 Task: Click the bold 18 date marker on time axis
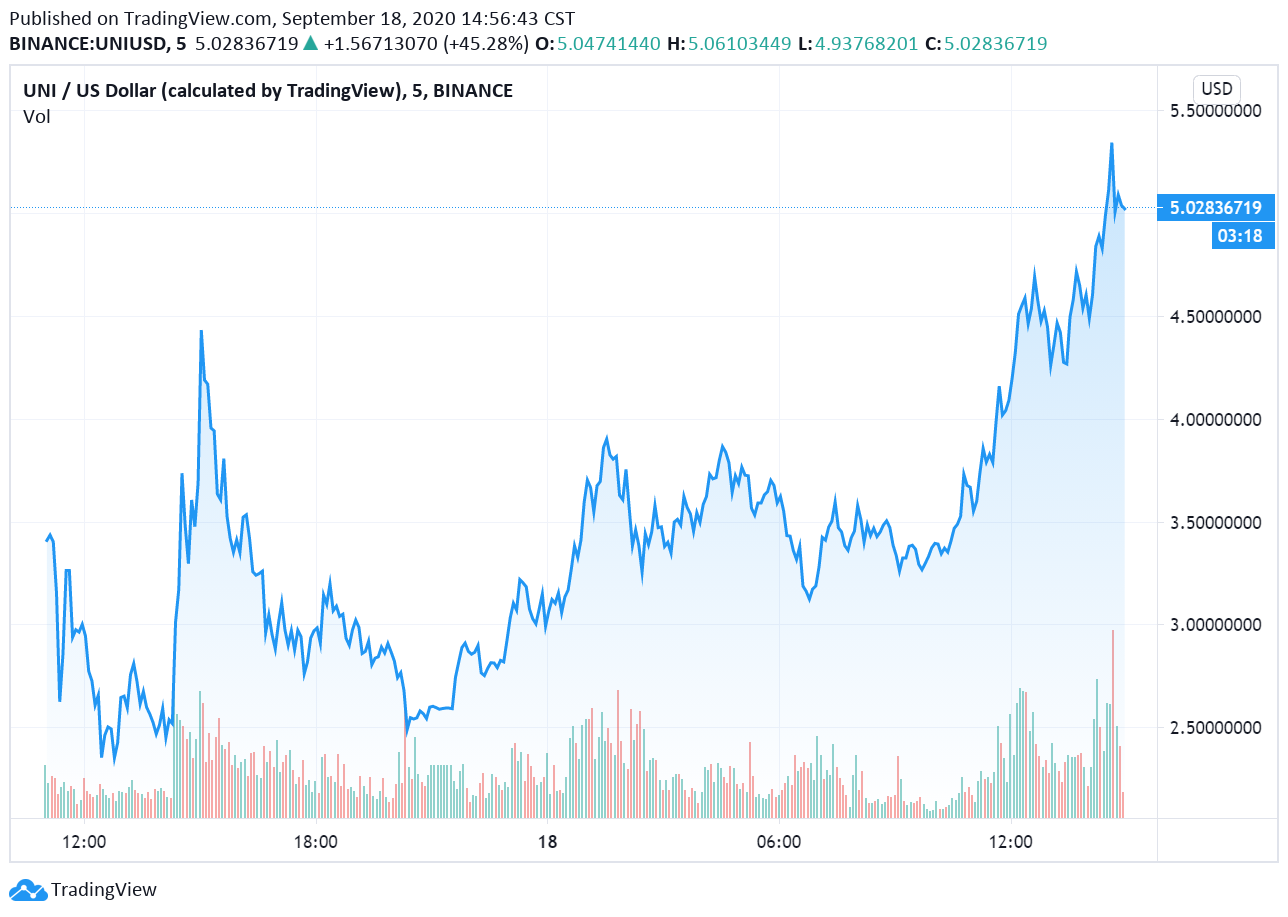click(547, 842)
